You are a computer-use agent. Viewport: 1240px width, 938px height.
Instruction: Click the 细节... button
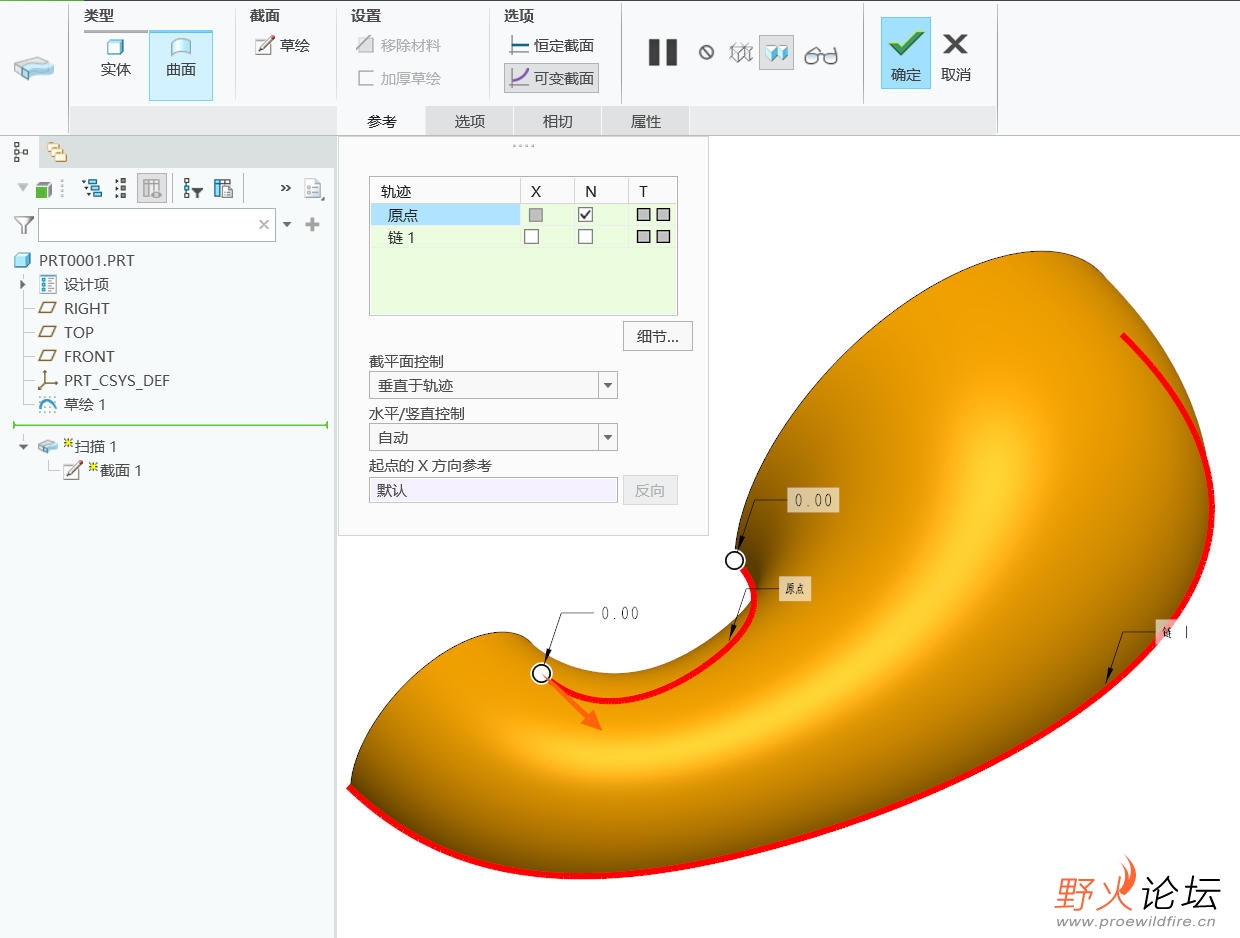pos(658,337)
